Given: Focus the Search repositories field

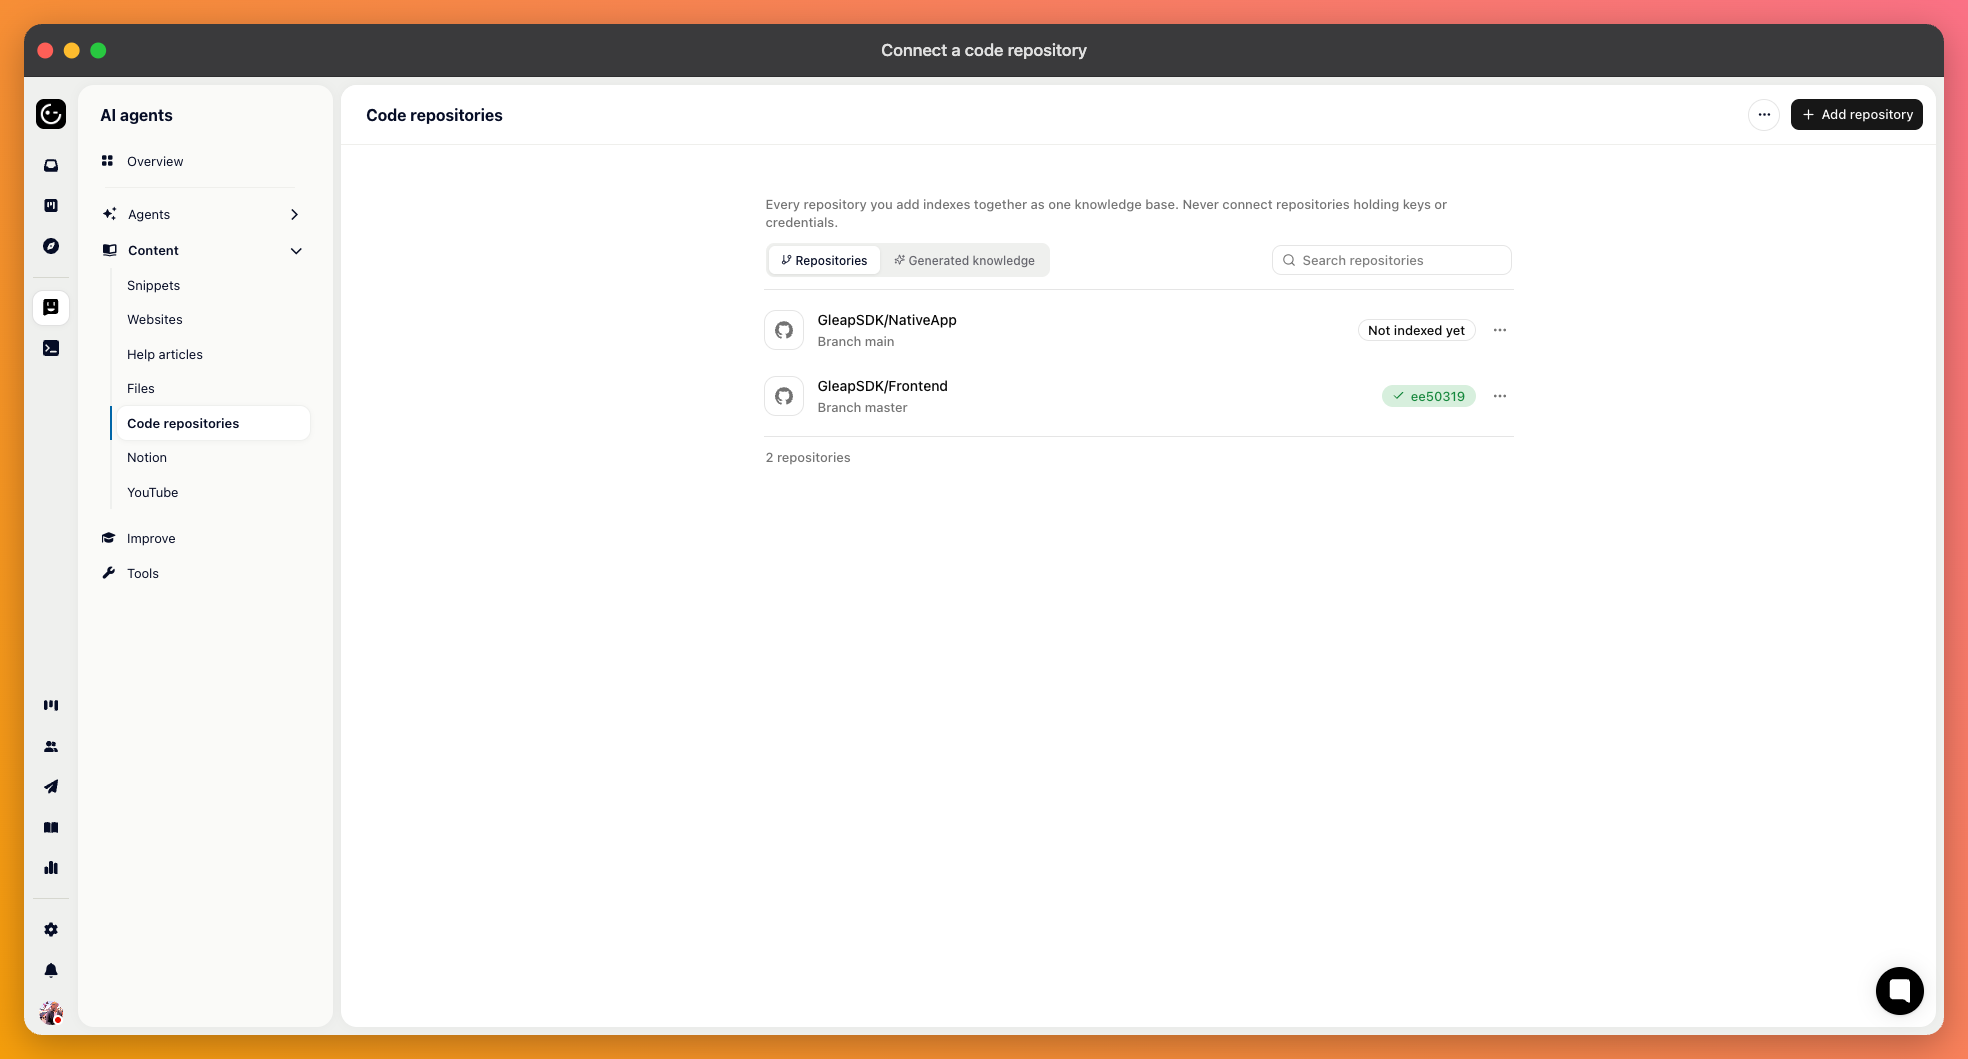Looking at the screenshot, I should click(1391, 260).
